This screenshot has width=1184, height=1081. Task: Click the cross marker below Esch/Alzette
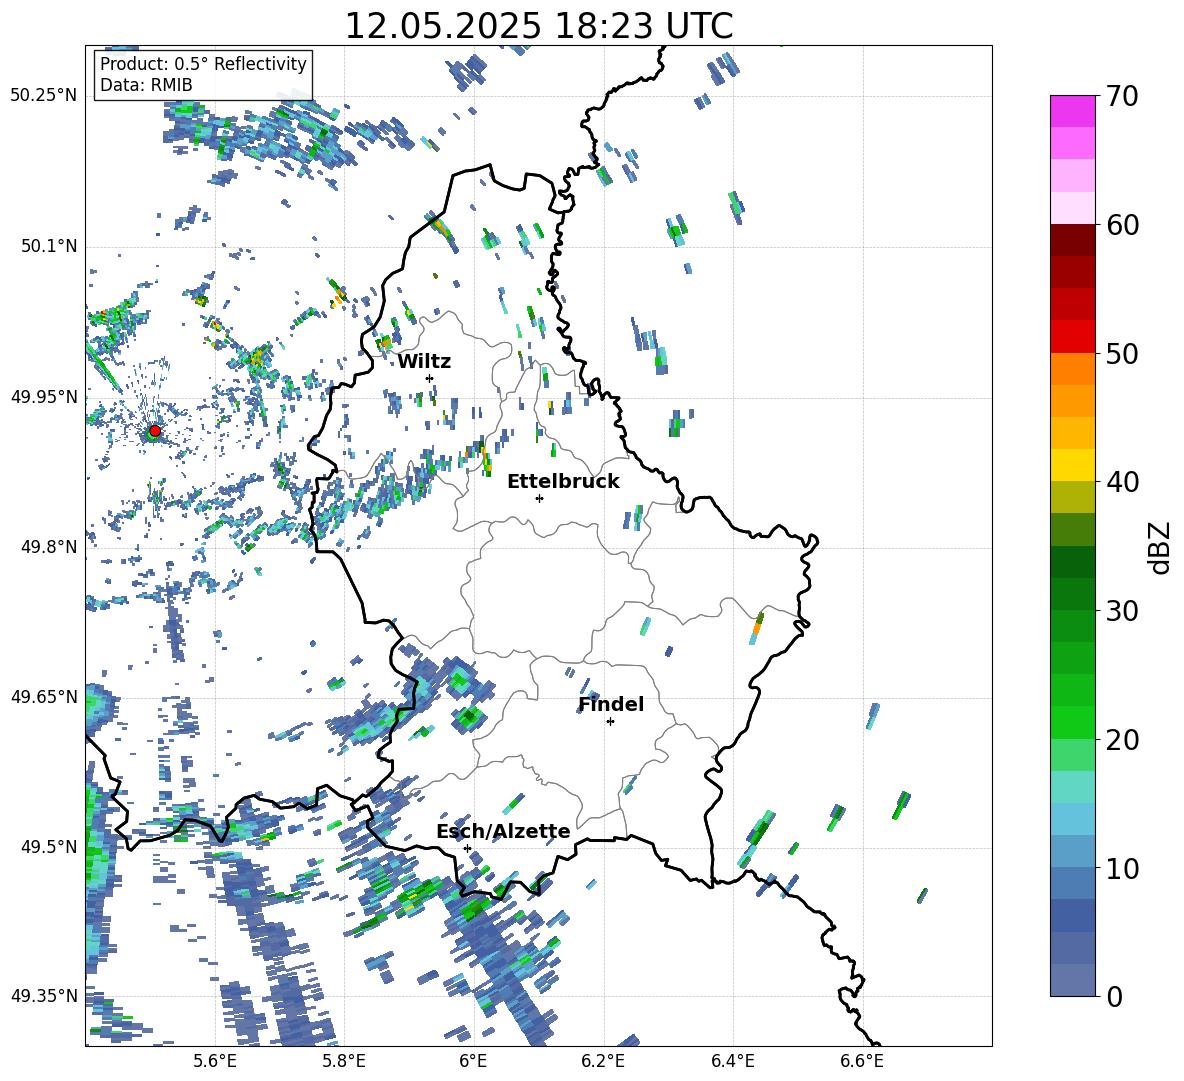(x=467, y=848)
